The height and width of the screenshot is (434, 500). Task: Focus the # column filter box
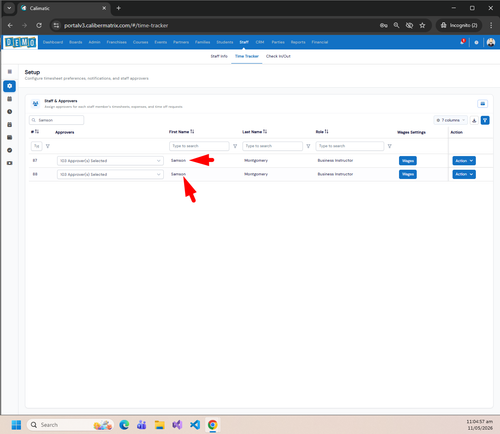pos(37,146)
